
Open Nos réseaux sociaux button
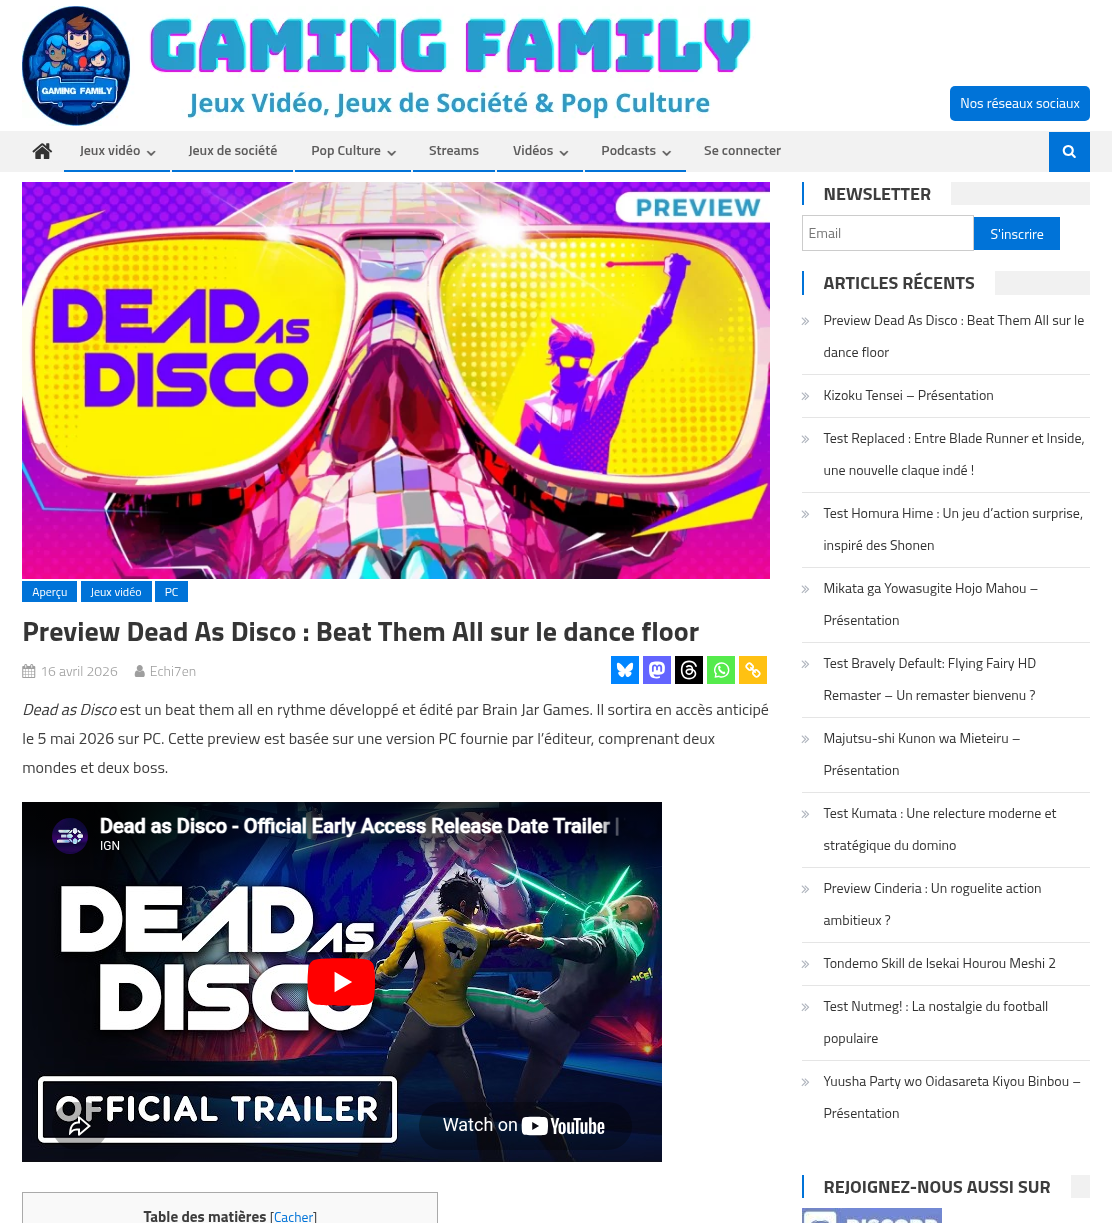coord(1020,103)
